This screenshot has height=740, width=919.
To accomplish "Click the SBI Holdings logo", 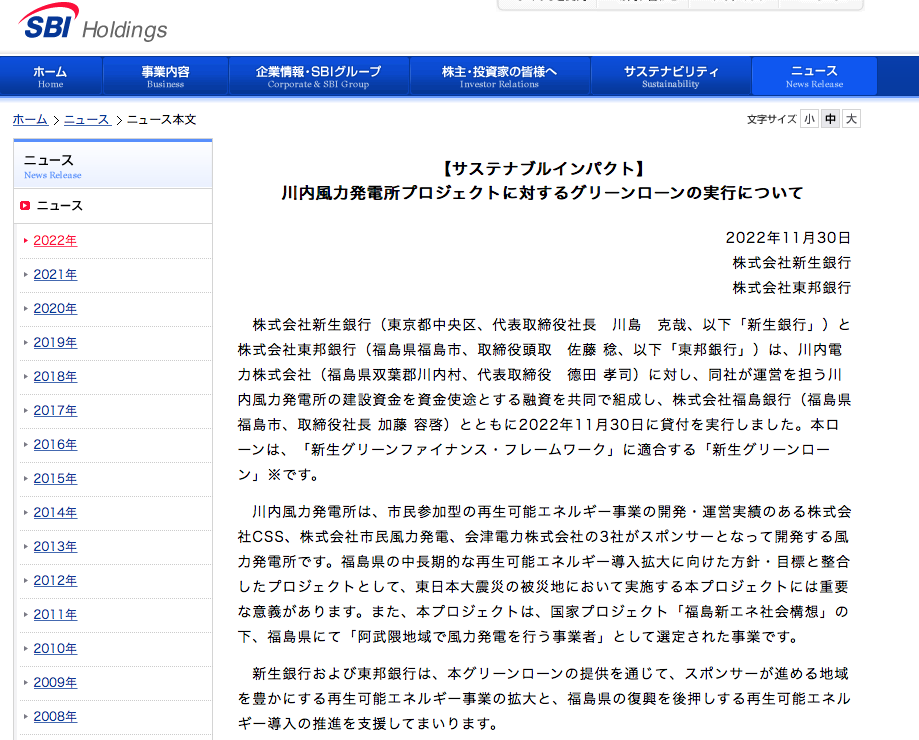I will 93,23.
